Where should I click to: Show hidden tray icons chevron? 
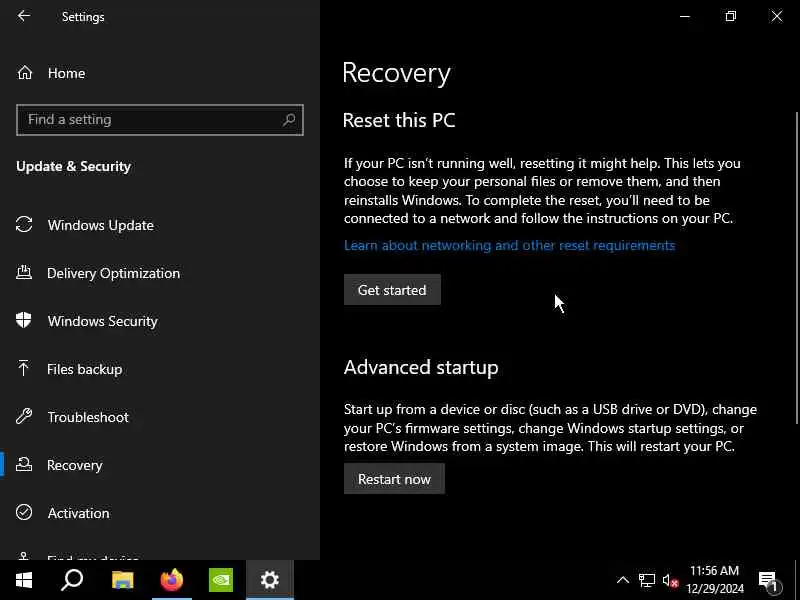[622, 580]
